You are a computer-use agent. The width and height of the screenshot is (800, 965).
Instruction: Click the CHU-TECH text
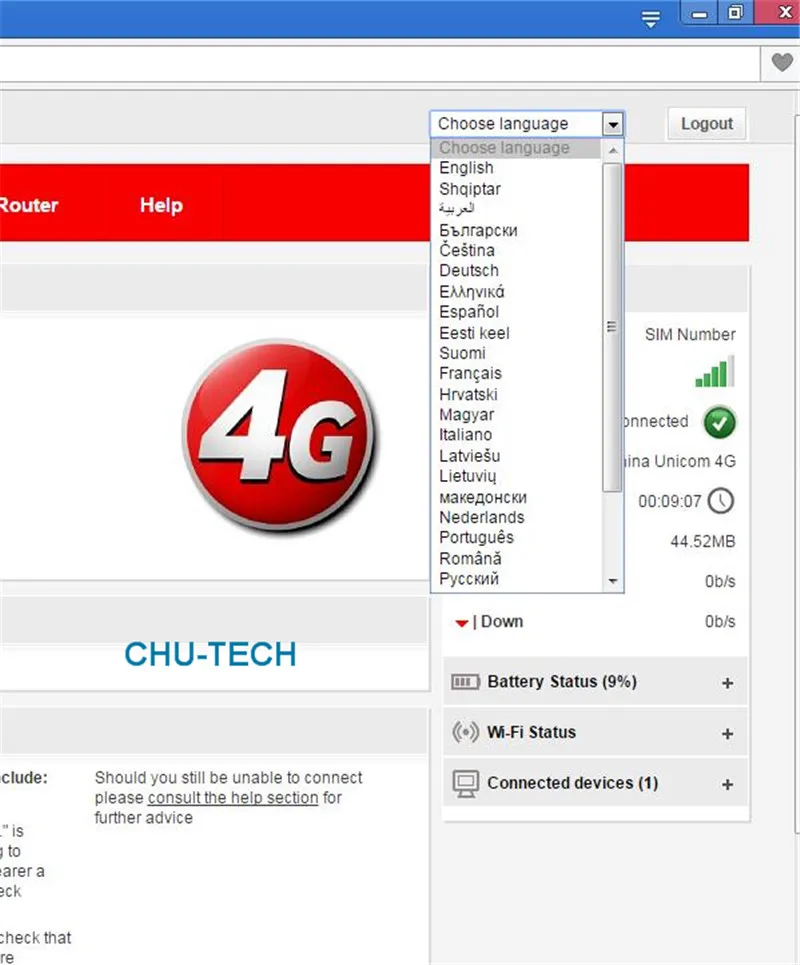click(x=210, y=654)
